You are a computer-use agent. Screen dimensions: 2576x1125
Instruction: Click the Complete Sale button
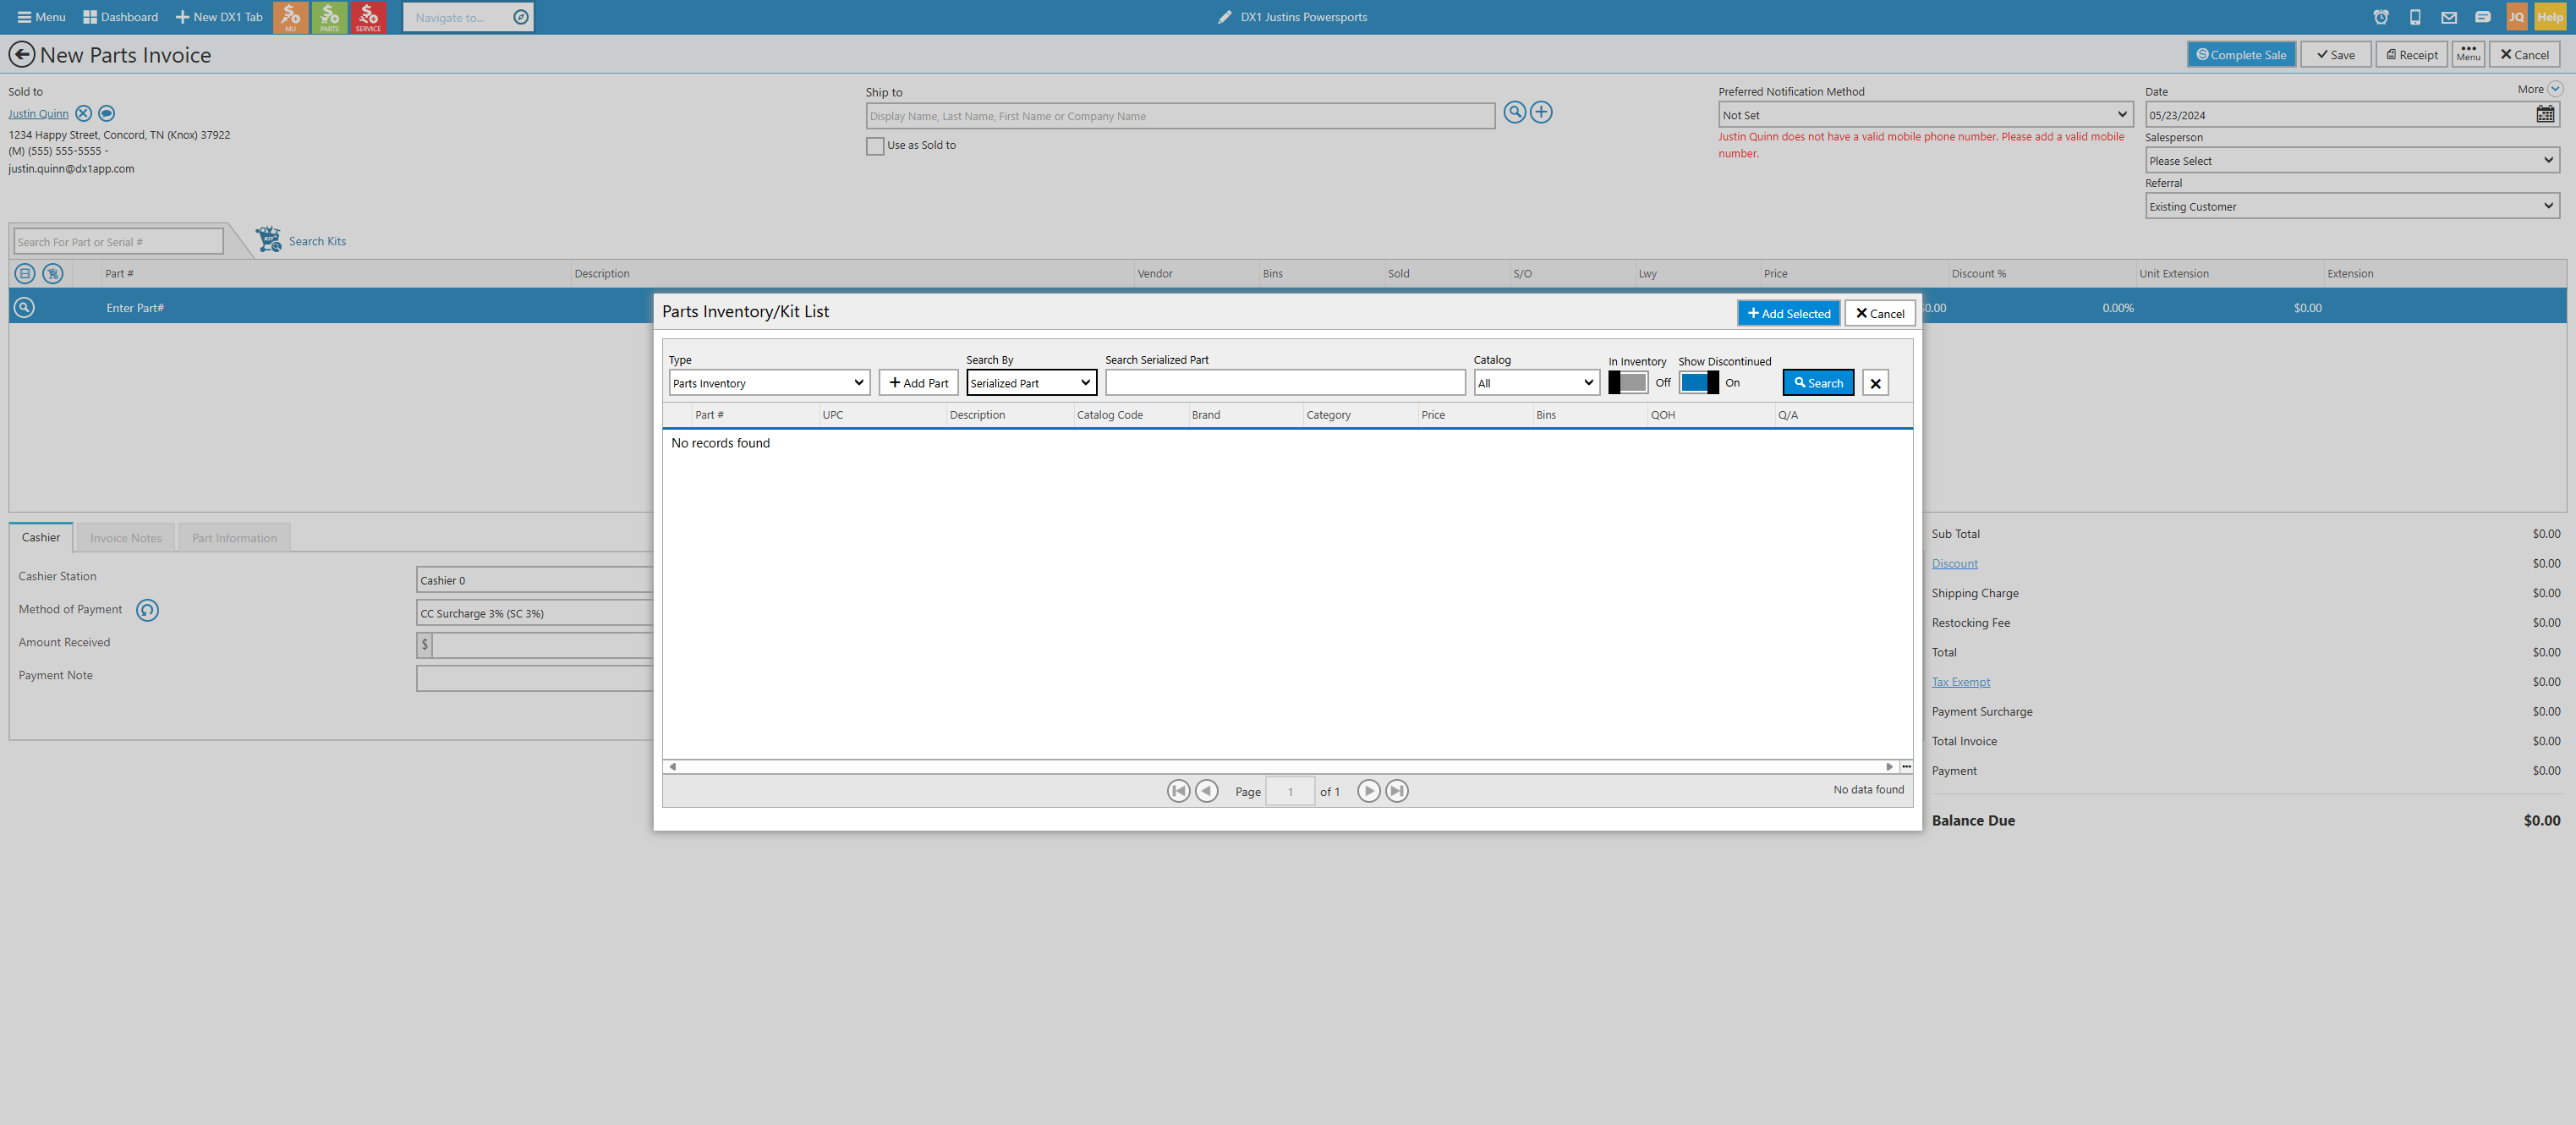[x=2241, y=55]
